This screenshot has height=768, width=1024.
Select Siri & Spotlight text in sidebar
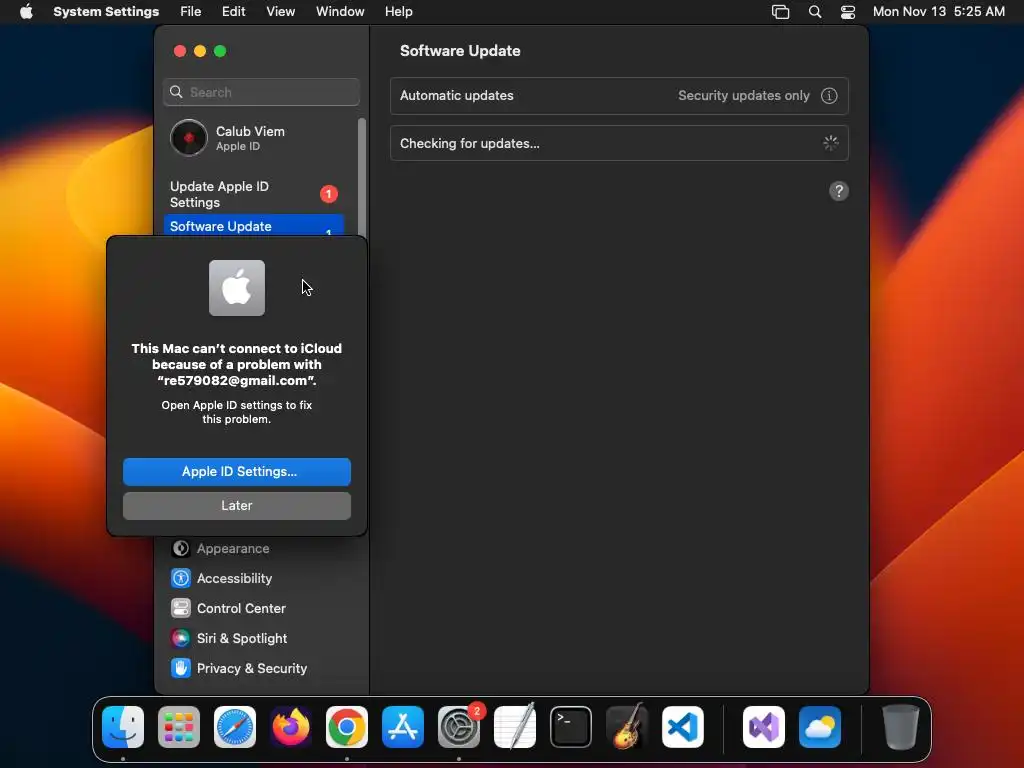click(x=242, y=639)
